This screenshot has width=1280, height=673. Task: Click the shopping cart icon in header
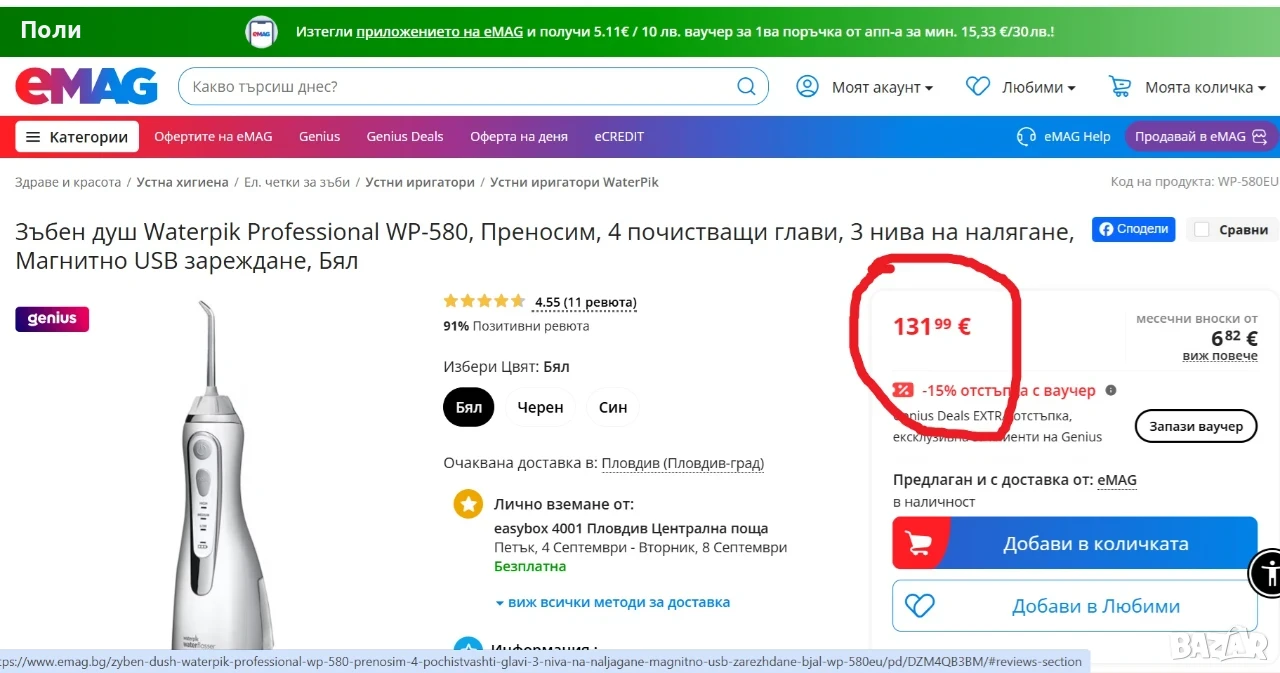(x=1120, y=87)
